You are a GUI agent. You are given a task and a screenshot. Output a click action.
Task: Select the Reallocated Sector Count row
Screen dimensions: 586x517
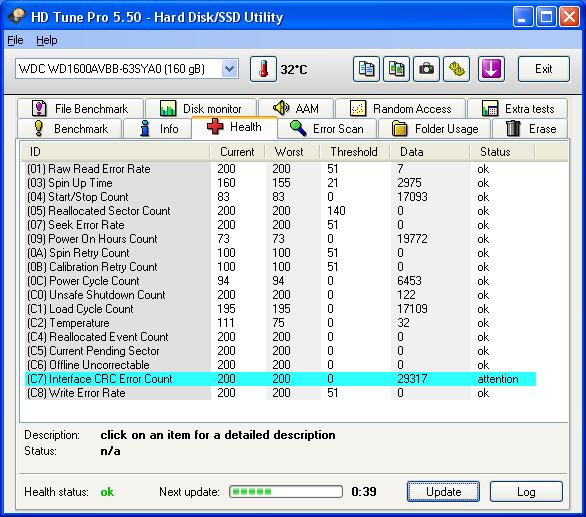tap(281, 211)
